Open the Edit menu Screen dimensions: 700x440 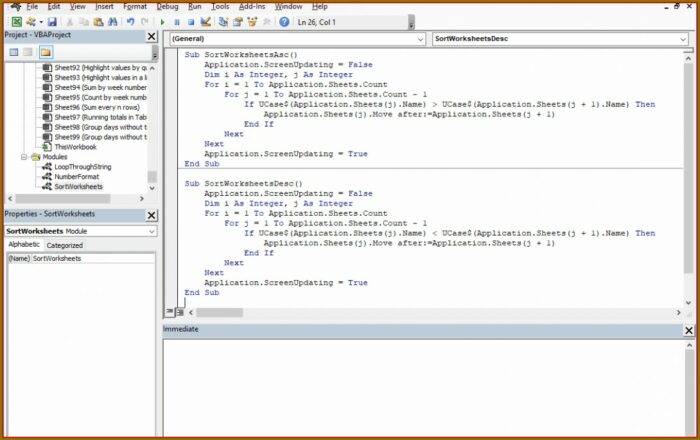54,7
